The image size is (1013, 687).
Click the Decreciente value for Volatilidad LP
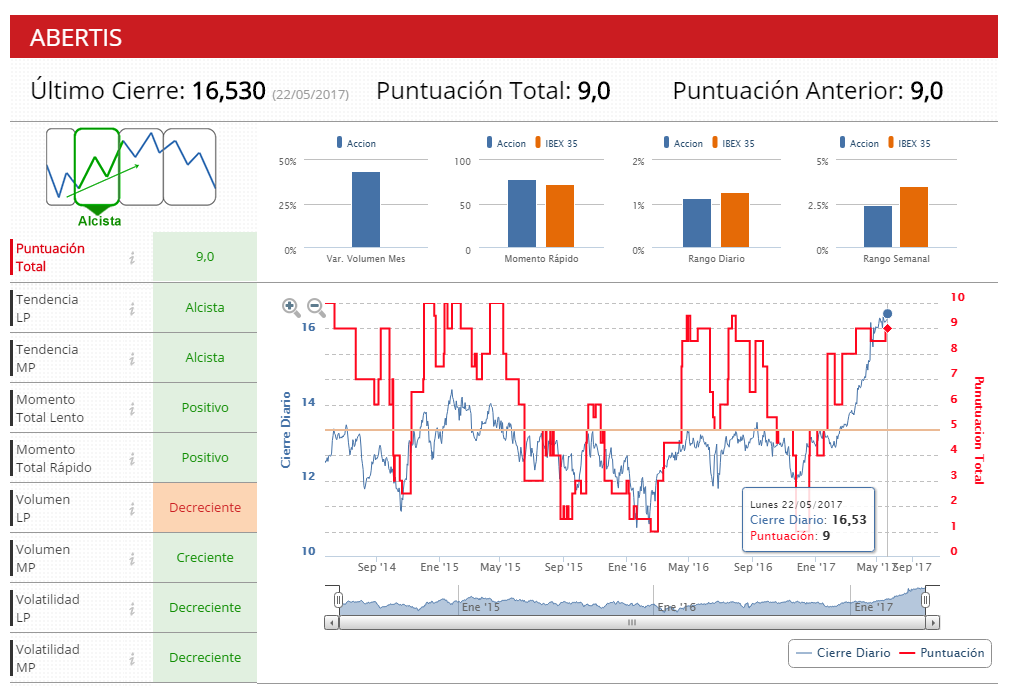click(205, 608)
